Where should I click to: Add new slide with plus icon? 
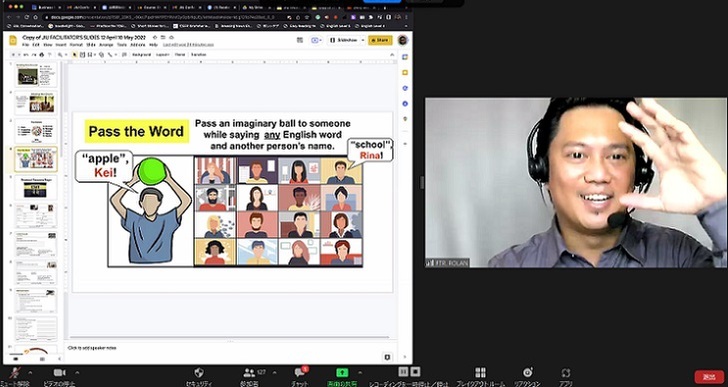[13, 55]
